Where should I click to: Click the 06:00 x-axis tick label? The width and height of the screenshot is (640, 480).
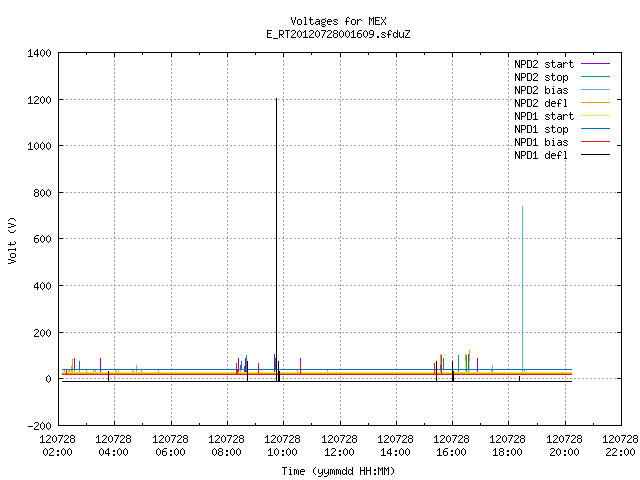tap(171, 453)
